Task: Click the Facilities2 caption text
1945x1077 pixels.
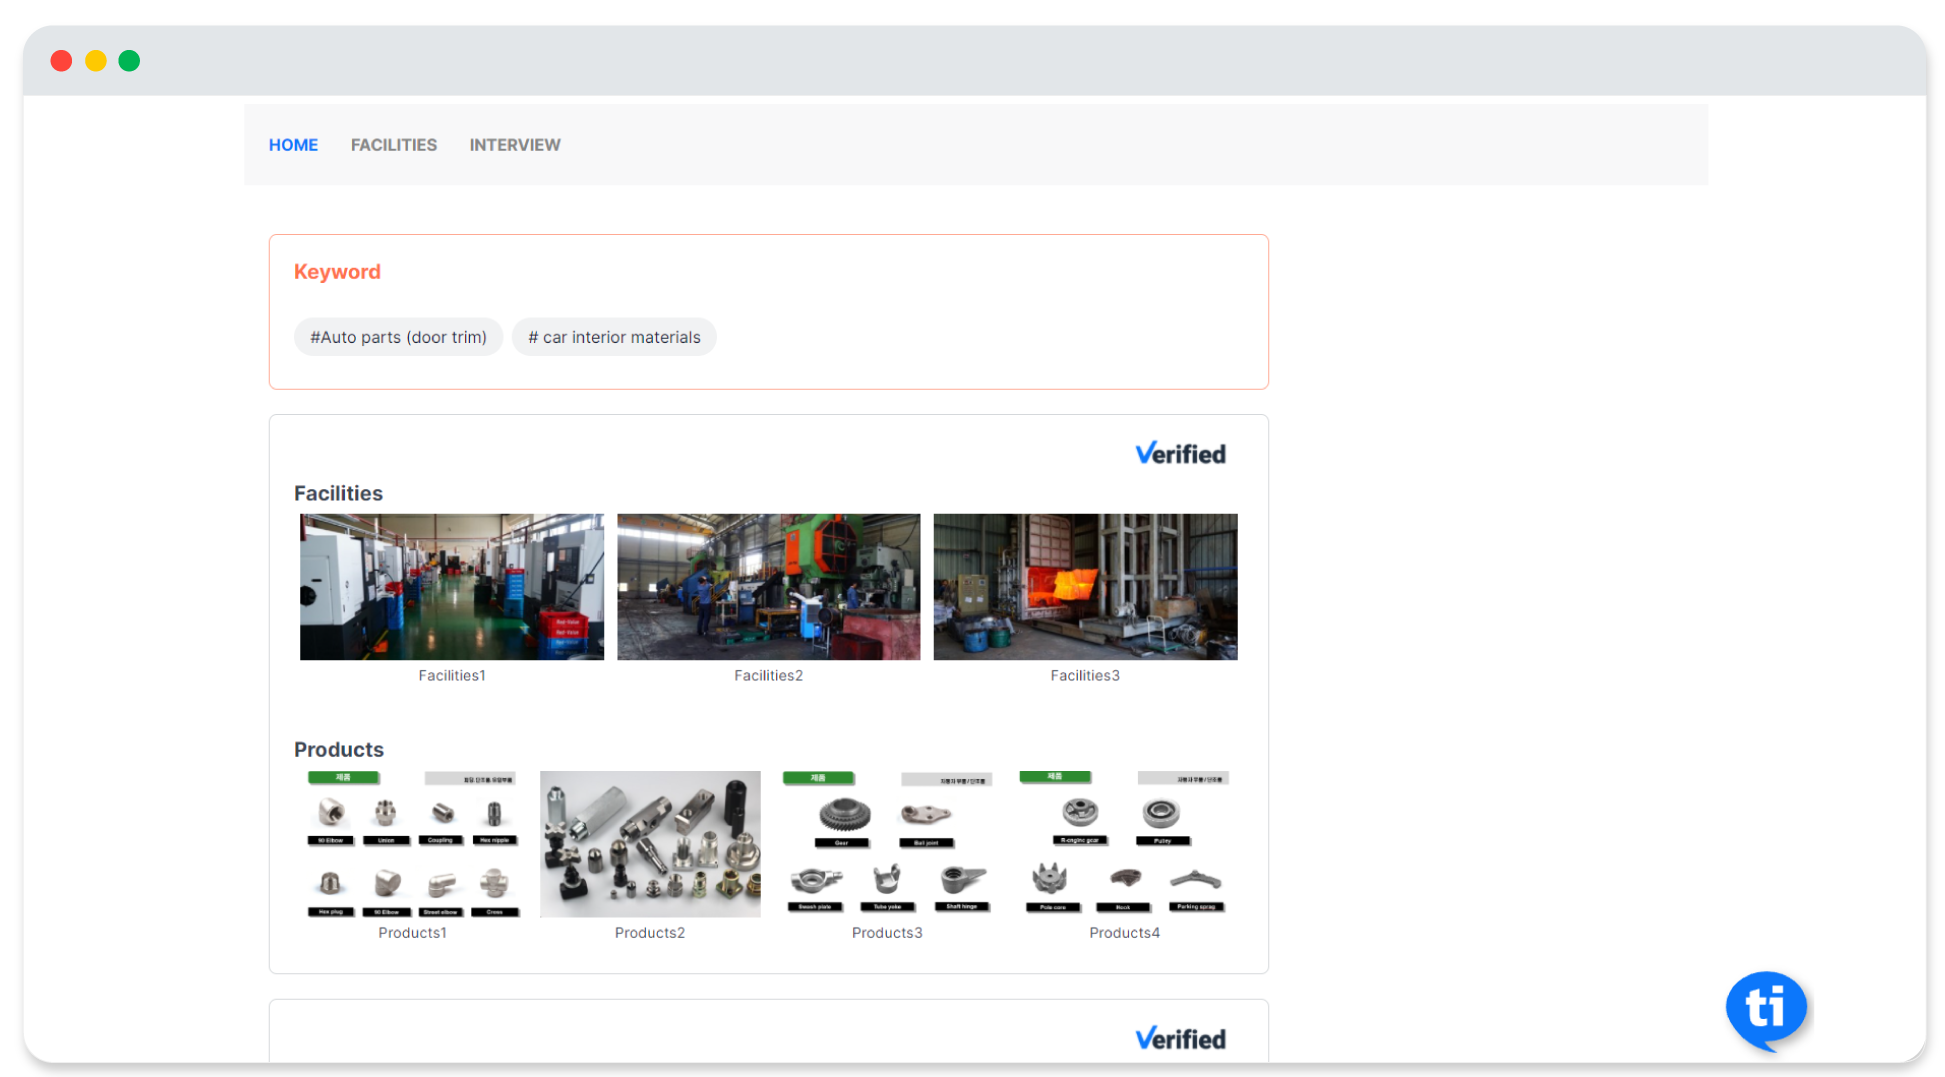Action: 768,676
